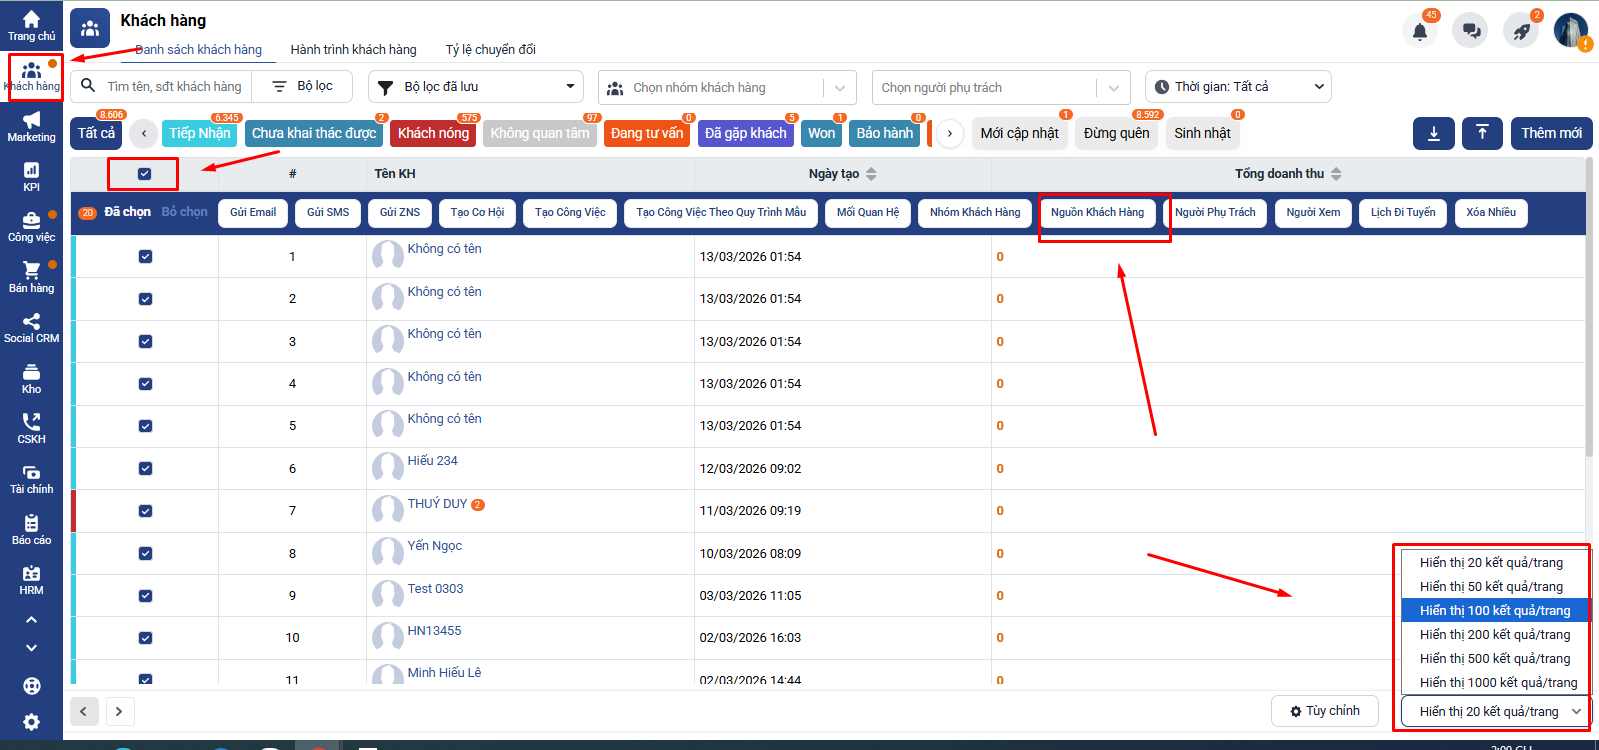This screenshot has height=750, width=1599.
Task: Go to Bán hàng shopping cart module
Action: (31, 277)
